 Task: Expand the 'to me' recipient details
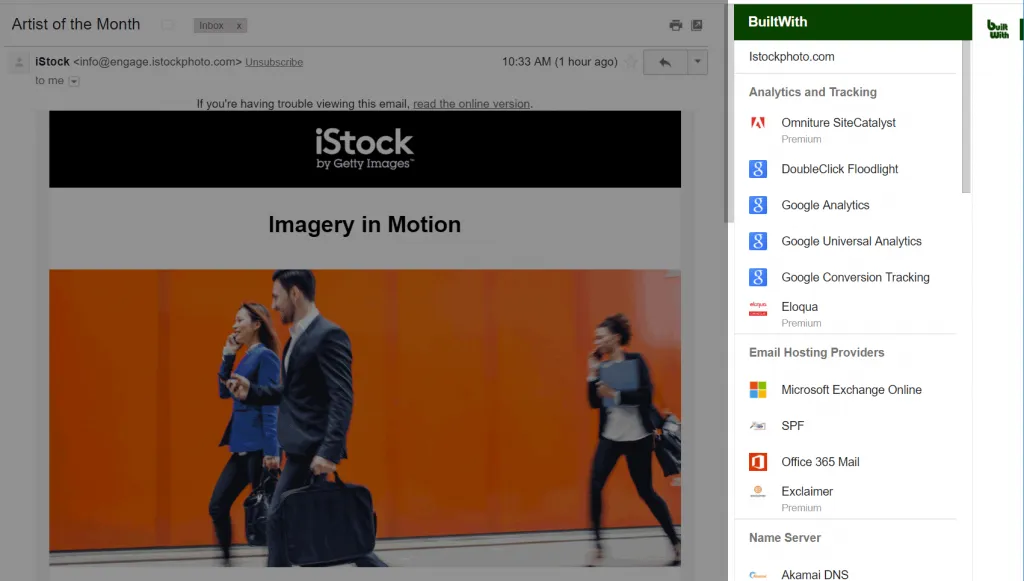[x=74, y=81]
